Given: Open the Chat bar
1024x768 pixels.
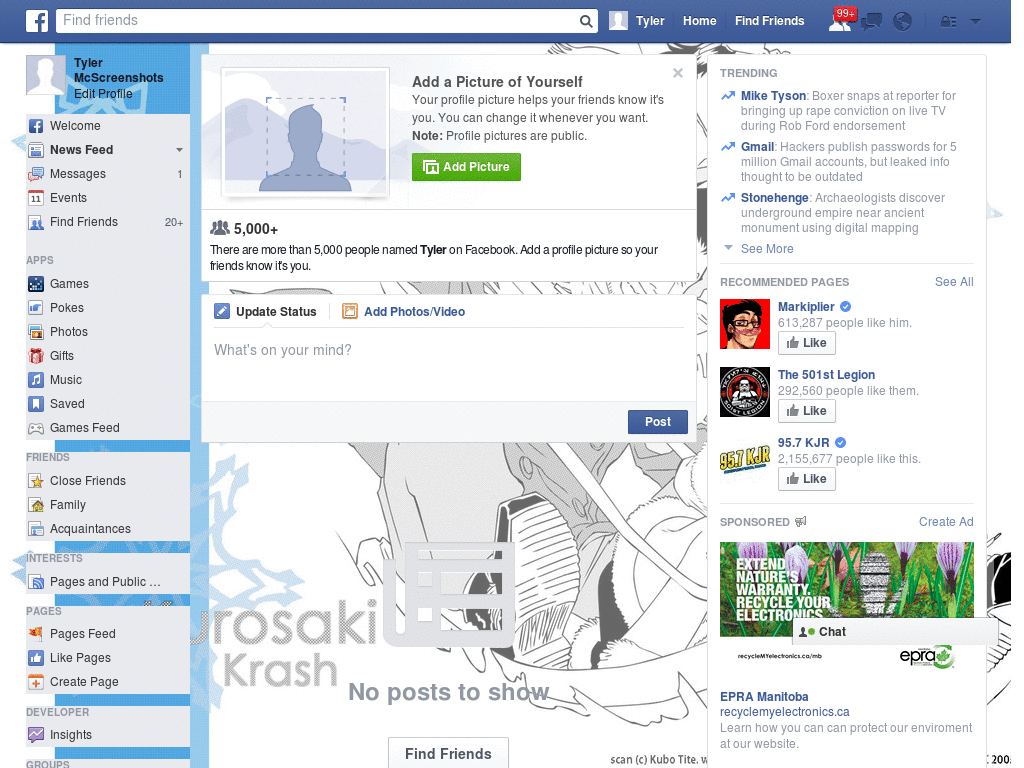Looking at the screenshot, I should tap(895, 632).
